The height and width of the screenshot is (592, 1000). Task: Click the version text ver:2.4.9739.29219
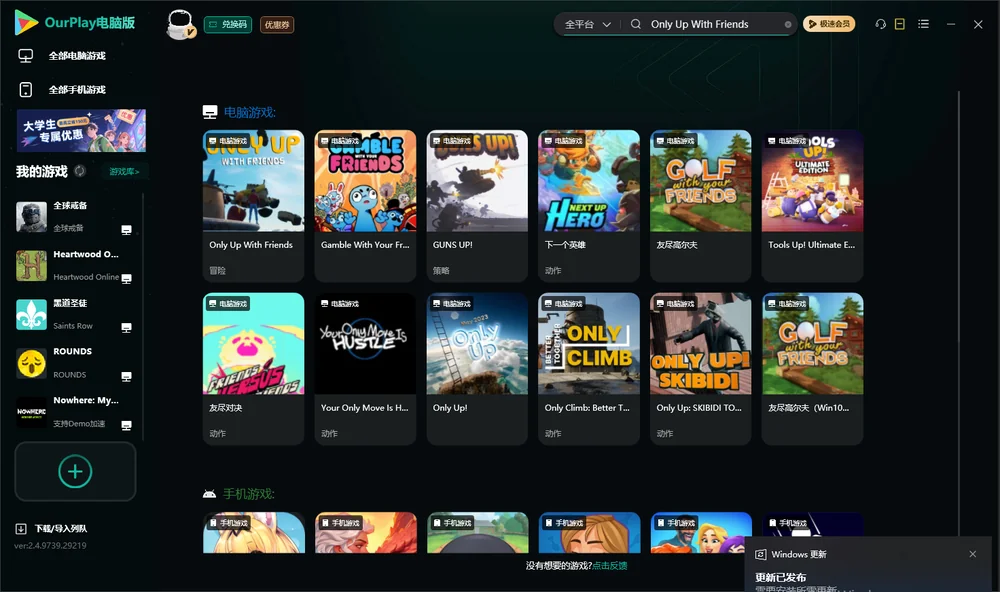tap(50, 545)
